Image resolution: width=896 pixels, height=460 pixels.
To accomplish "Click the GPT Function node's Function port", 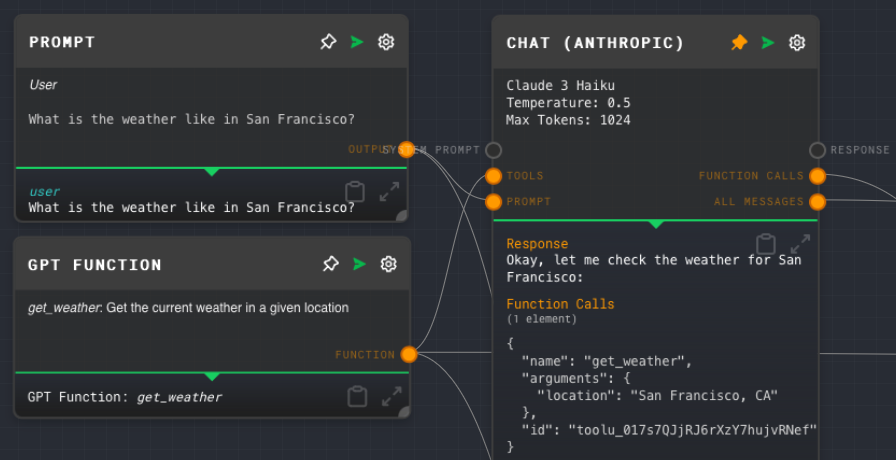I will (409, 354).
